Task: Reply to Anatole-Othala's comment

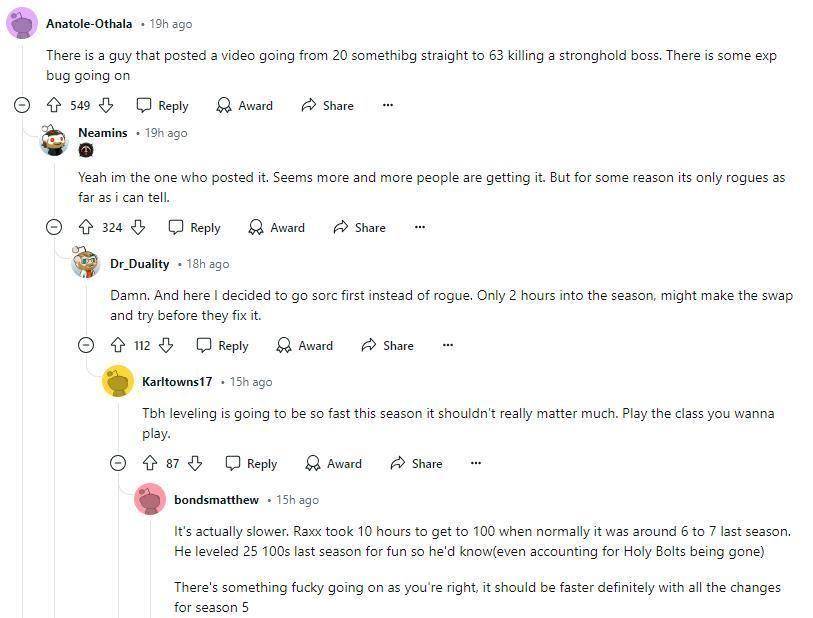Action: 162,105
